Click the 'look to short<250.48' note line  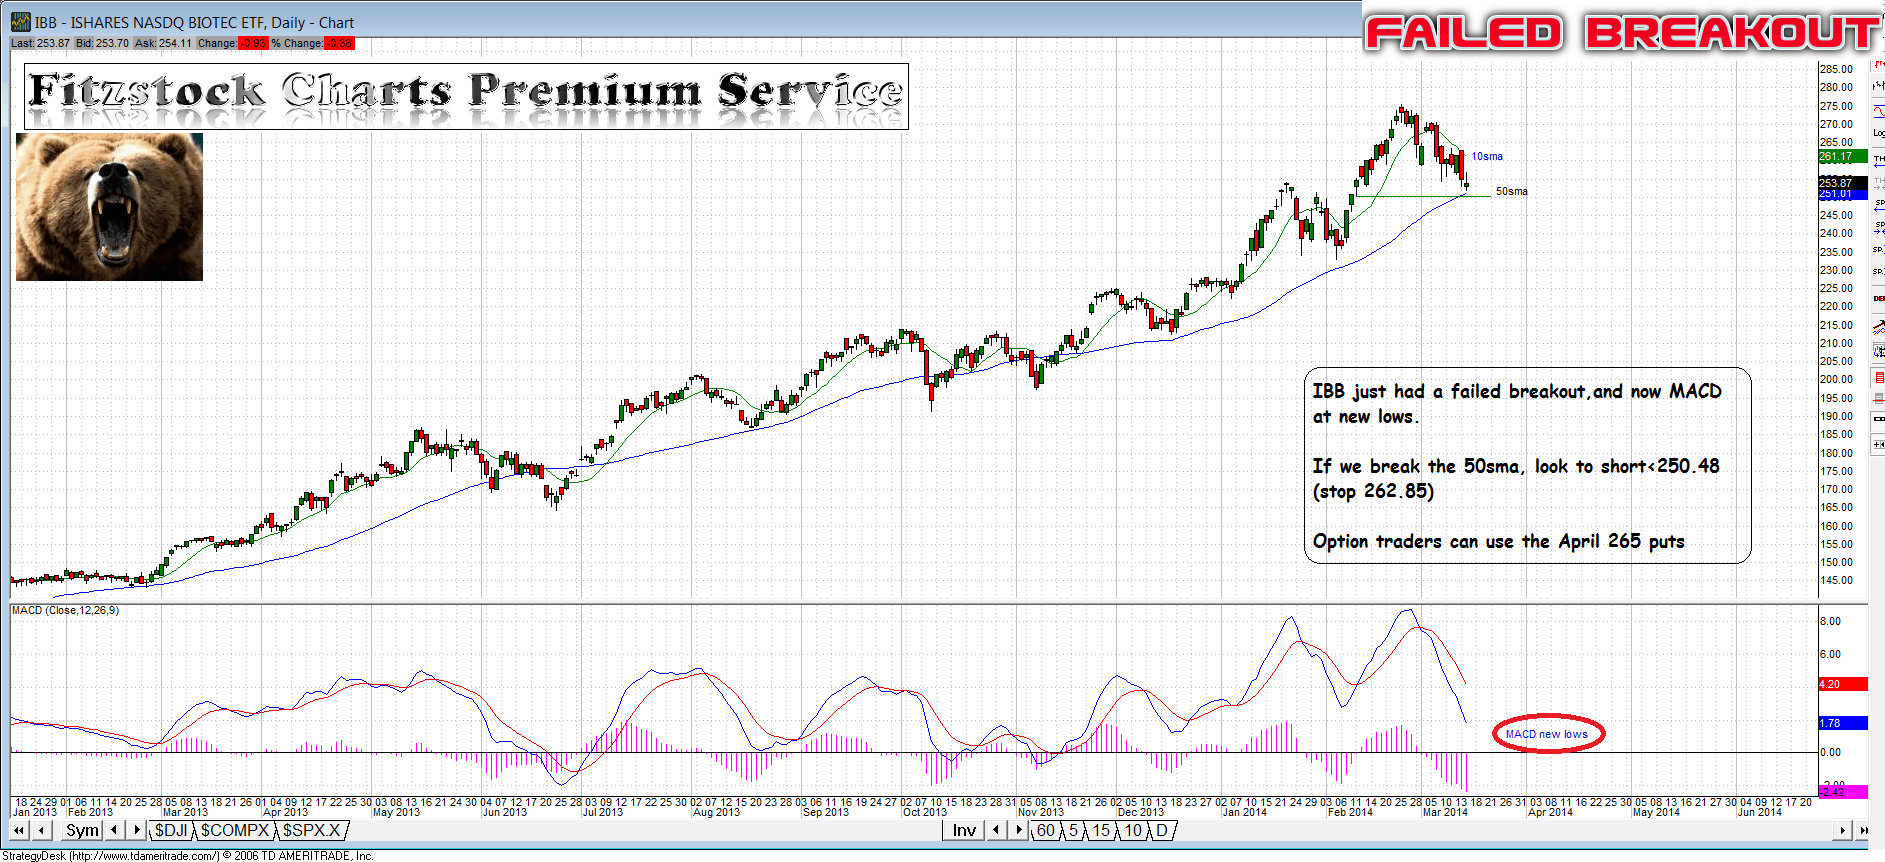pyautogui.click(x=1516, y=466)
